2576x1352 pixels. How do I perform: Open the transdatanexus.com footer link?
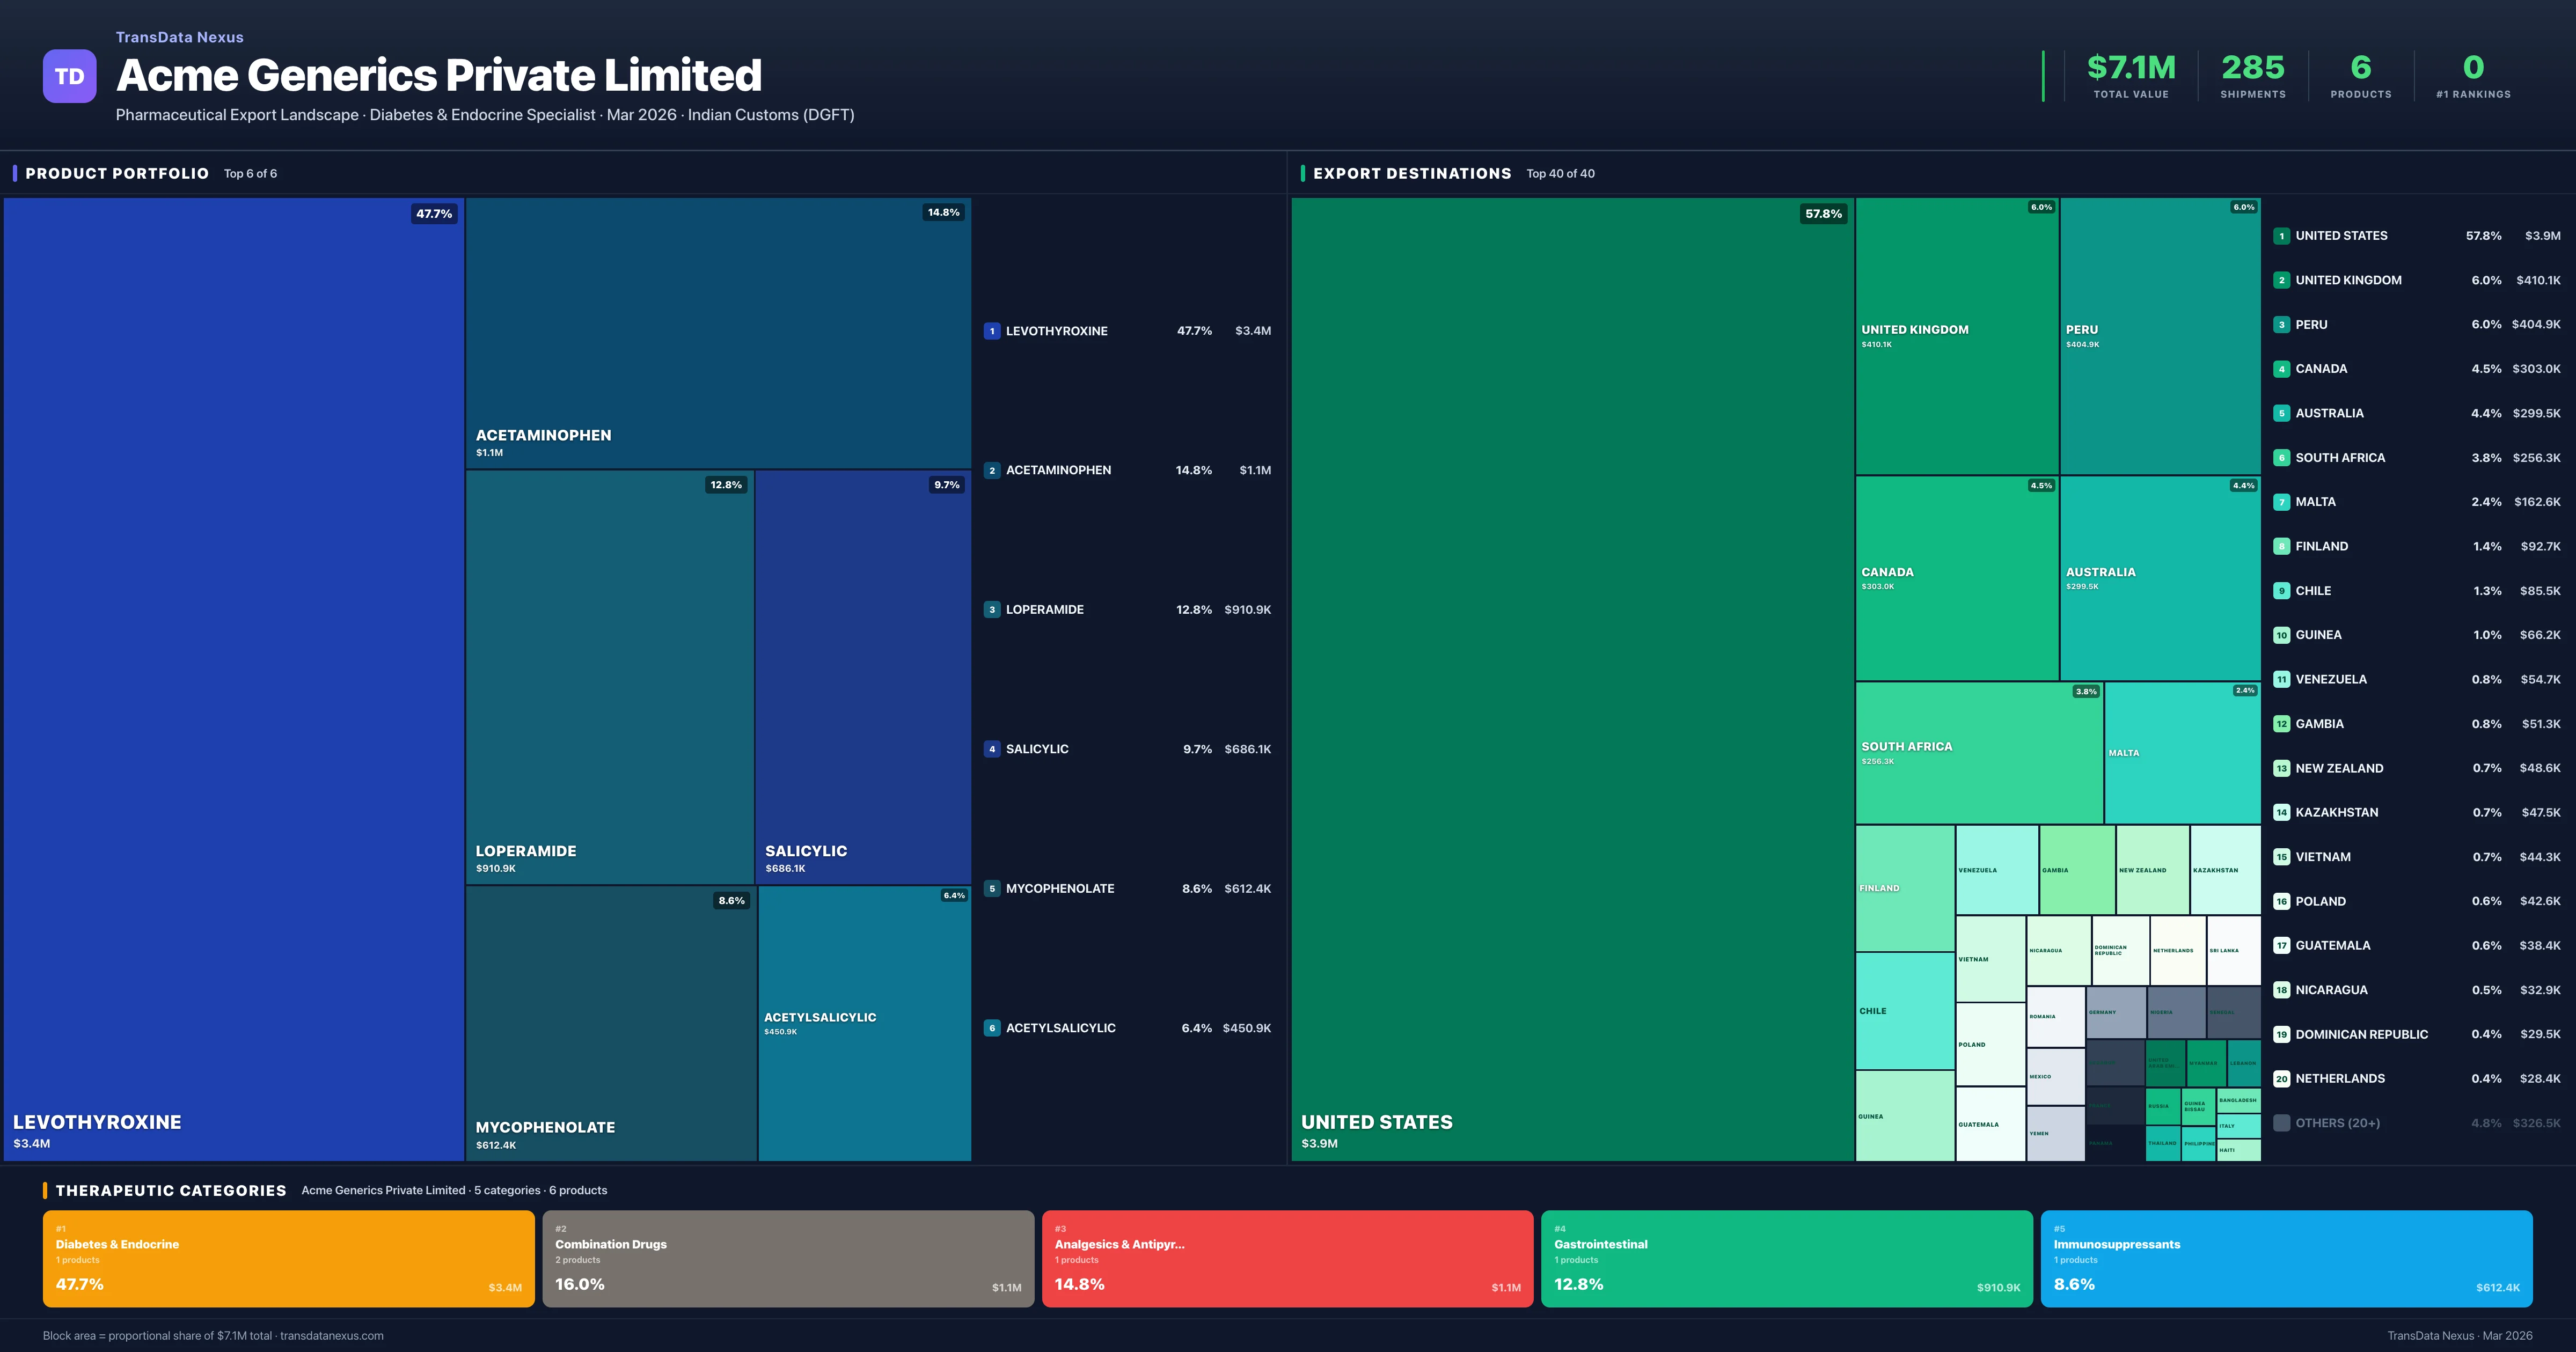tap(333, 1335)
